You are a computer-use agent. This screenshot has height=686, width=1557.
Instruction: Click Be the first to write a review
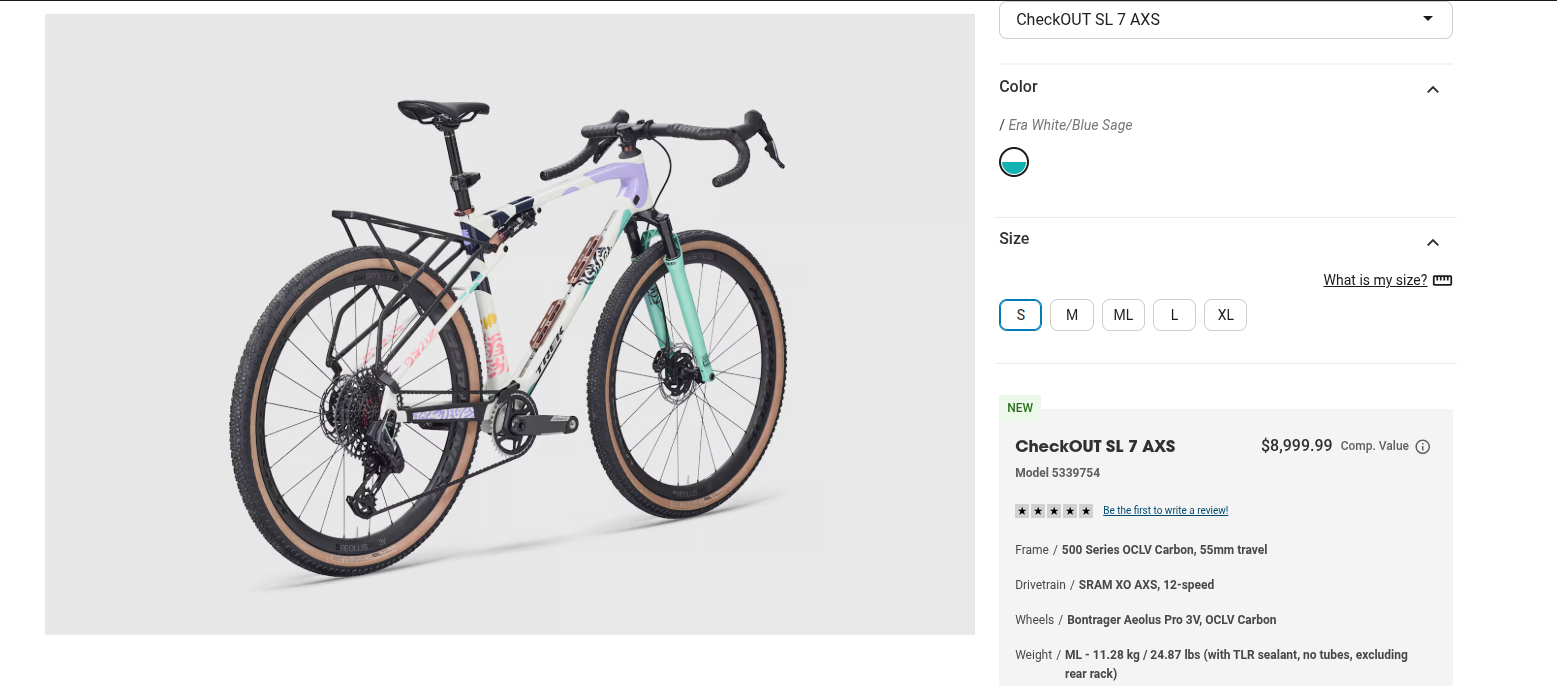point(1165,511)
